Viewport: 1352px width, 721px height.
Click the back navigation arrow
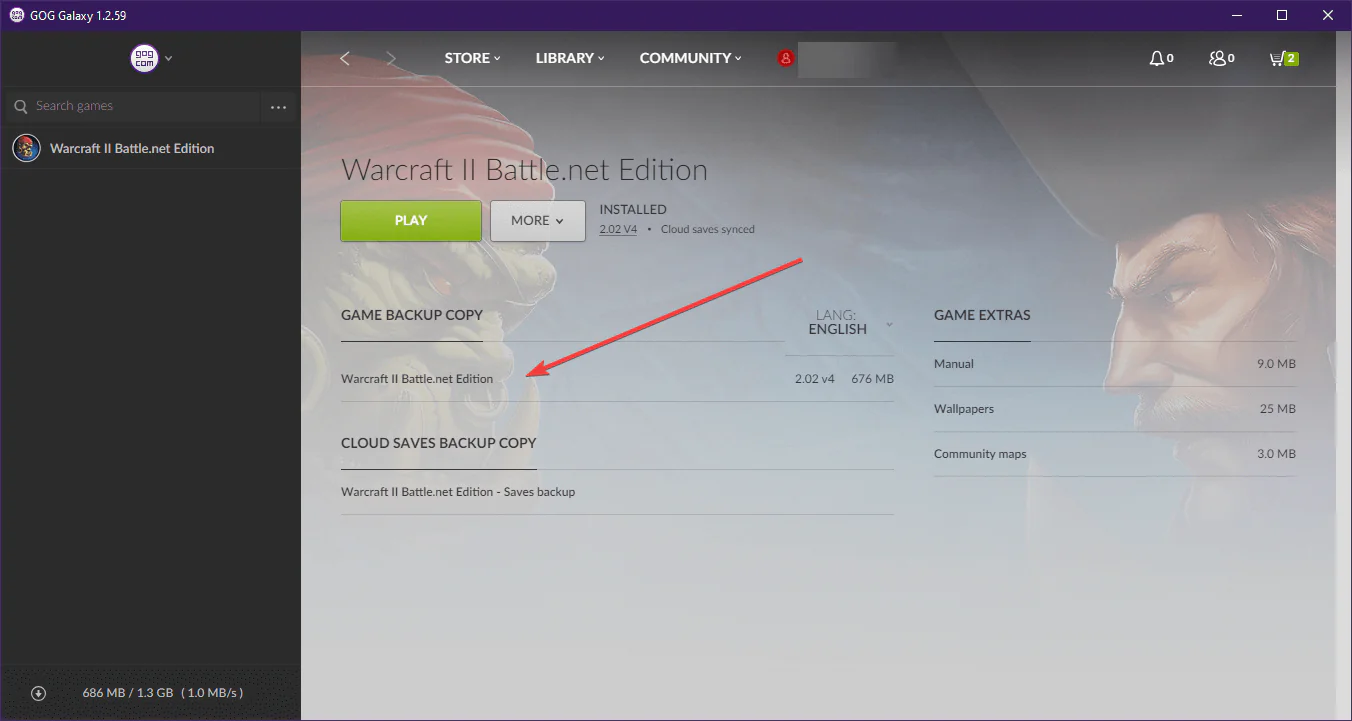345,58
